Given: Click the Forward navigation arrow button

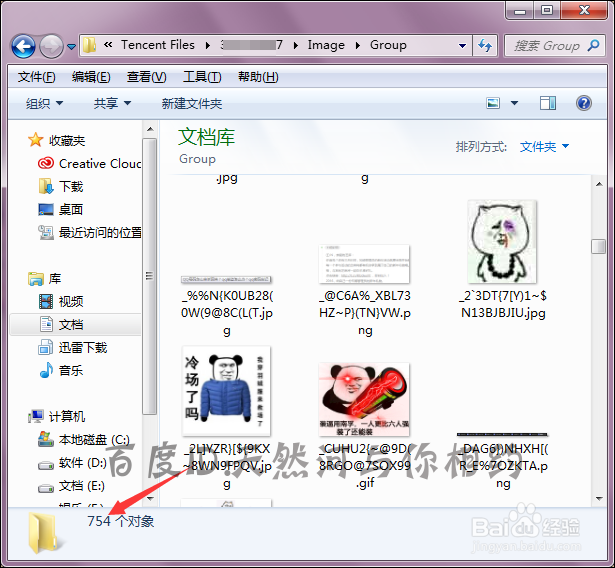Looking at the screenshot, I should [x=51, y=46].
